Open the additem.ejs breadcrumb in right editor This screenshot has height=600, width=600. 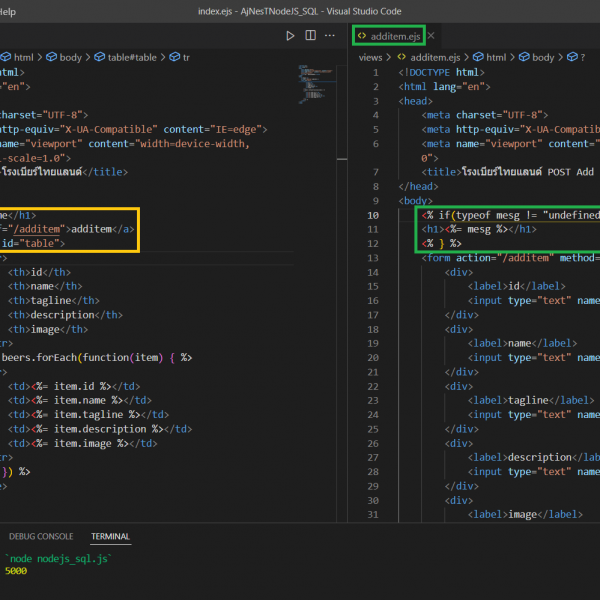click(x=433, y=58)
